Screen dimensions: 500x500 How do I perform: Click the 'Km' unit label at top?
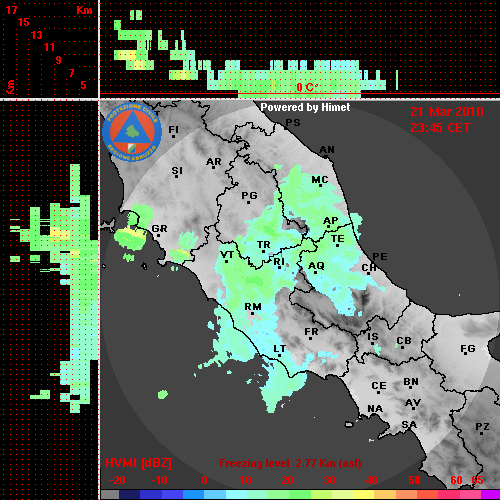coord(84,10)
